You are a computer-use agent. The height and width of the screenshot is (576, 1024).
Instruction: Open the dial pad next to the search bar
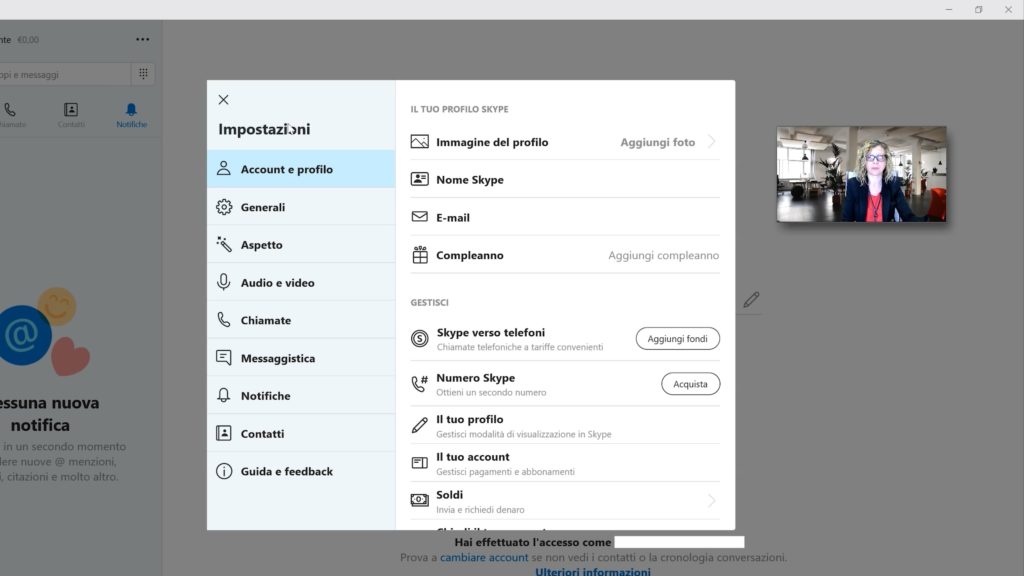[143, 73]
